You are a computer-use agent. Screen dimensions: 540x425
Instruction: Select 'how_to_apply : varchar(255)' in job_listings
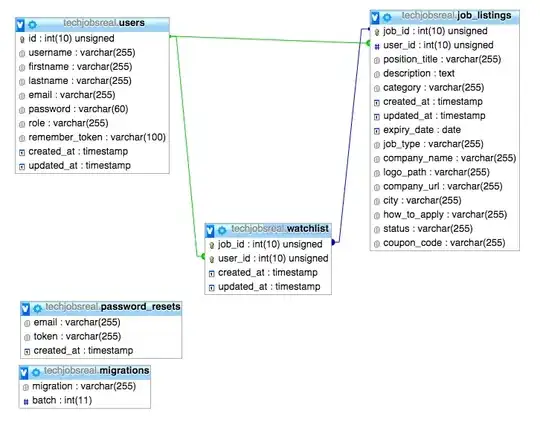[x=445, y=215]
